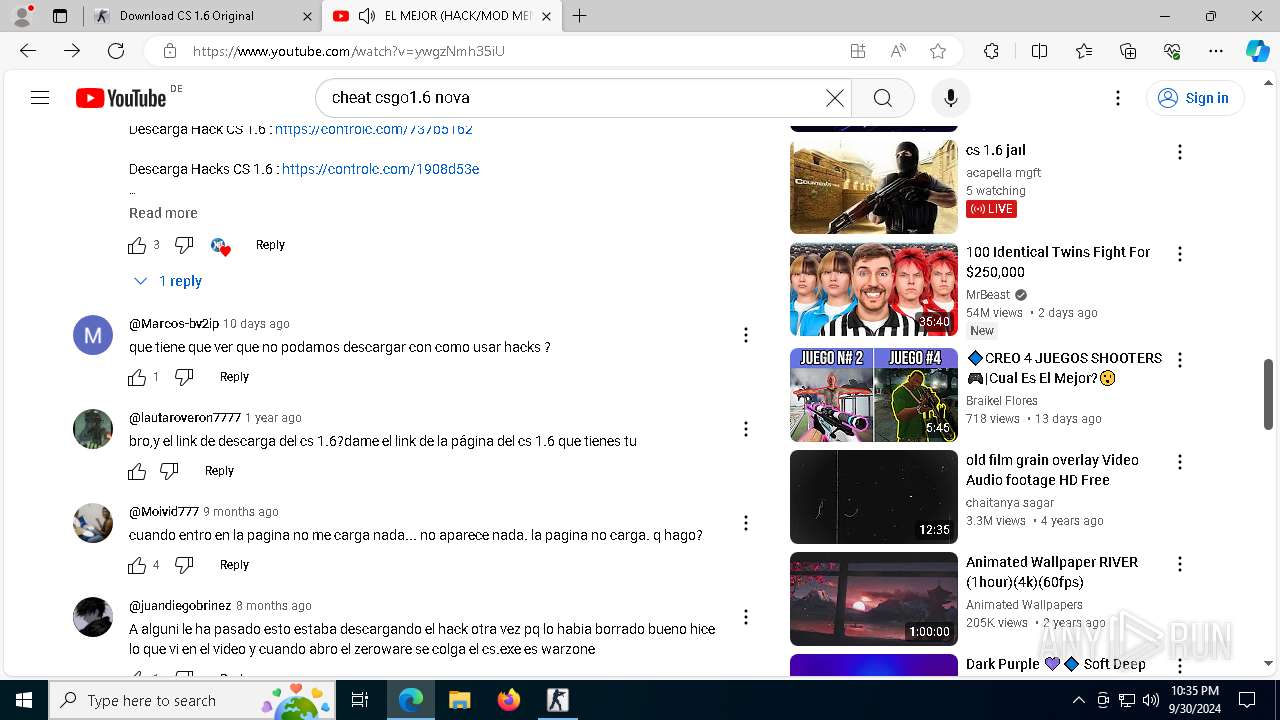This screenshot has width=1280, height=720.
Task: Open Task View on taskbar
Action: [x=360, y=700]
